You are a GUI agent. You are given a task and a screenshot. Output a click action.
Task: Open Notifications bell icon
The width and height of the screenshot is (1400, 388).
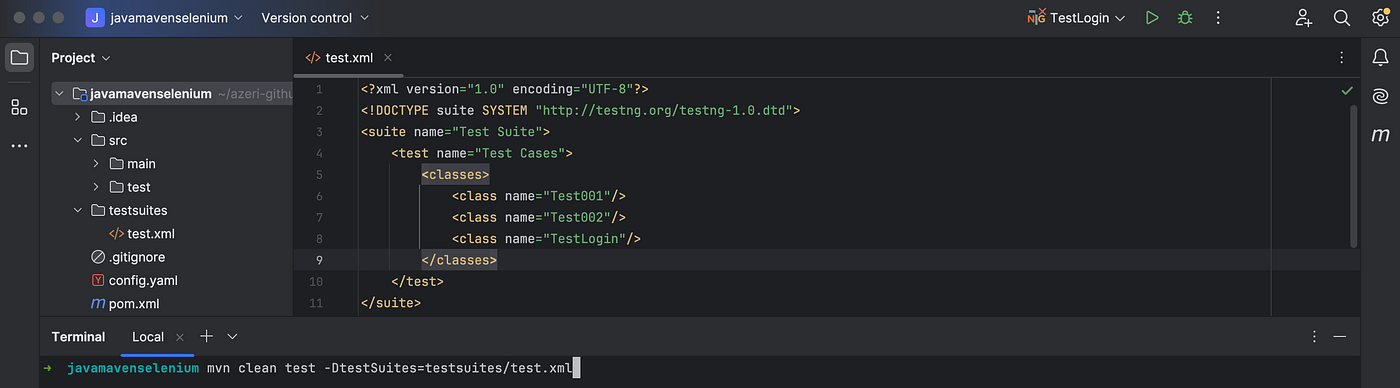coord(1380,58)
